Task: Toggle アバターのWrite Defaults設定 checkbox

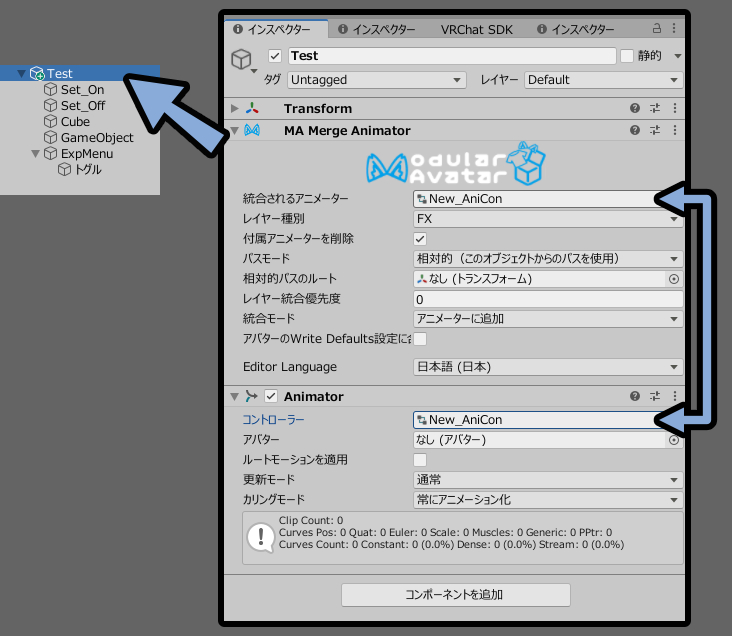Action: point(420,339)
